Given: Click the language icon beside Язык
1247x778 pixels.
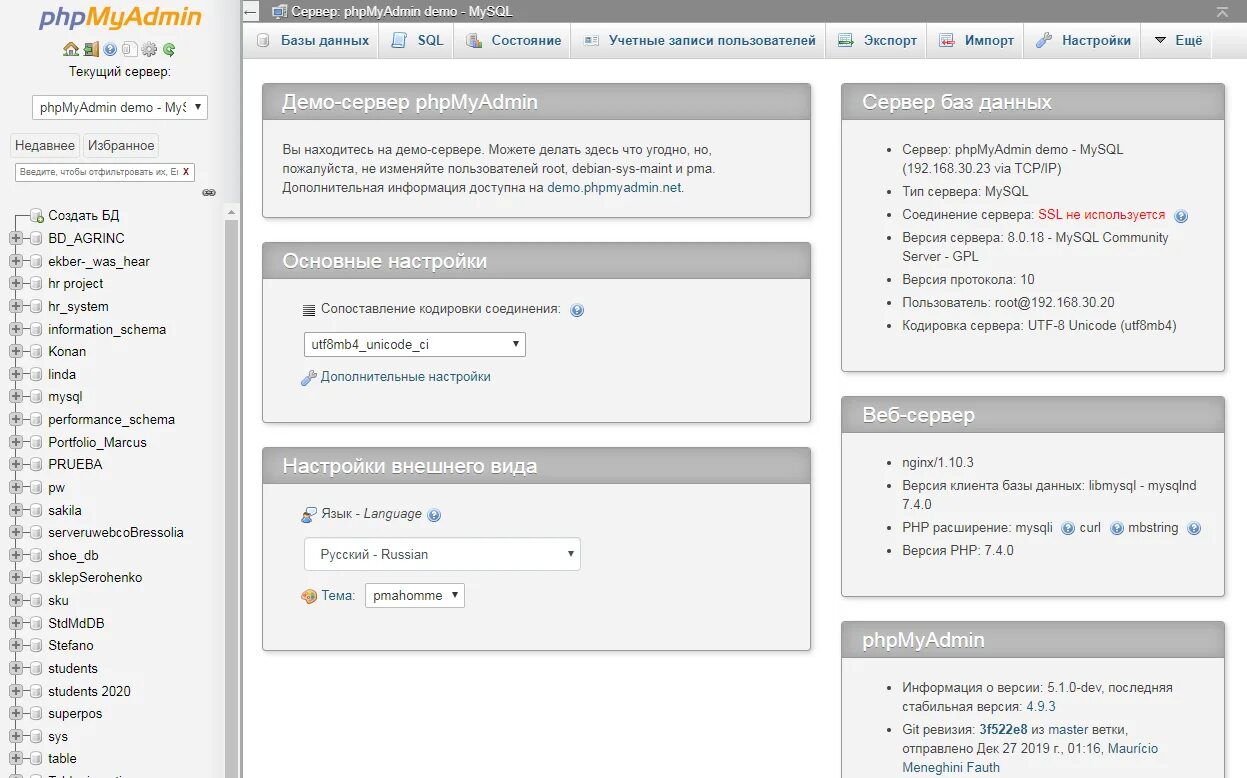Looking at the screenshot, I should [x=309, y=514].
